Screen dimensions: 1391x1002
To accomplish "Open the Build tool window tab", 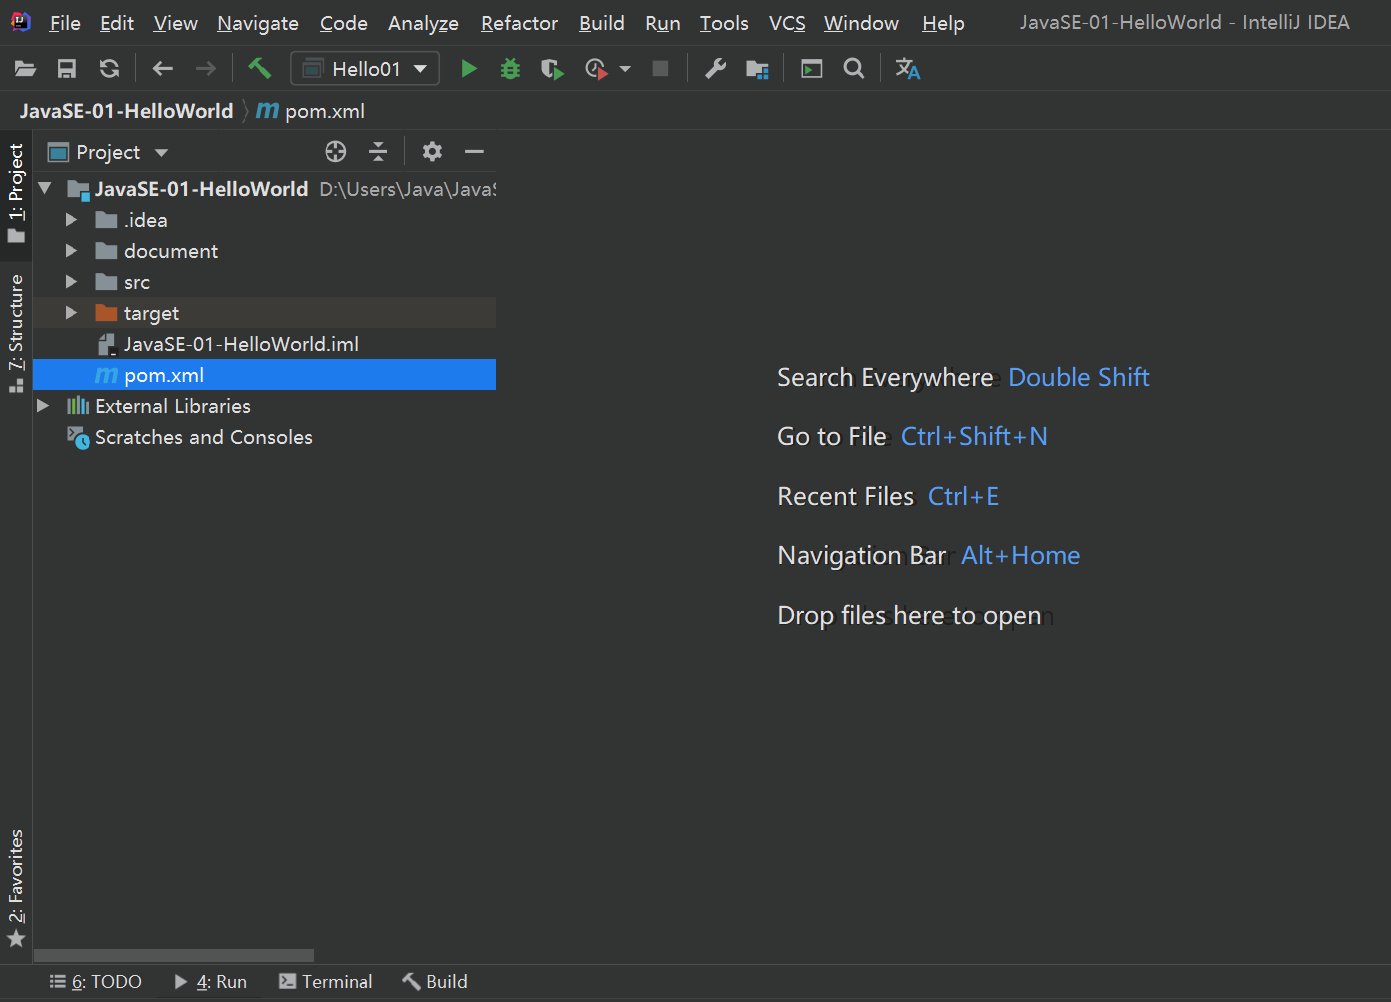I will click(435, 982).
